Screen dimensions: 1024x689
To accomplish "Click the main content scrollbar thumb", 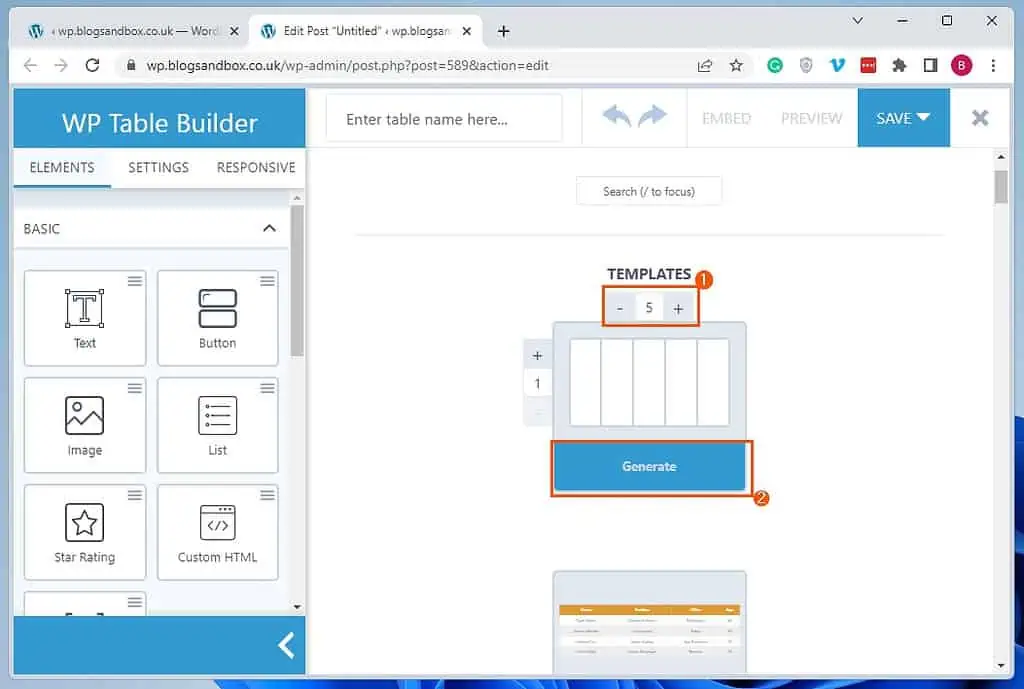I will point(1000,187).
